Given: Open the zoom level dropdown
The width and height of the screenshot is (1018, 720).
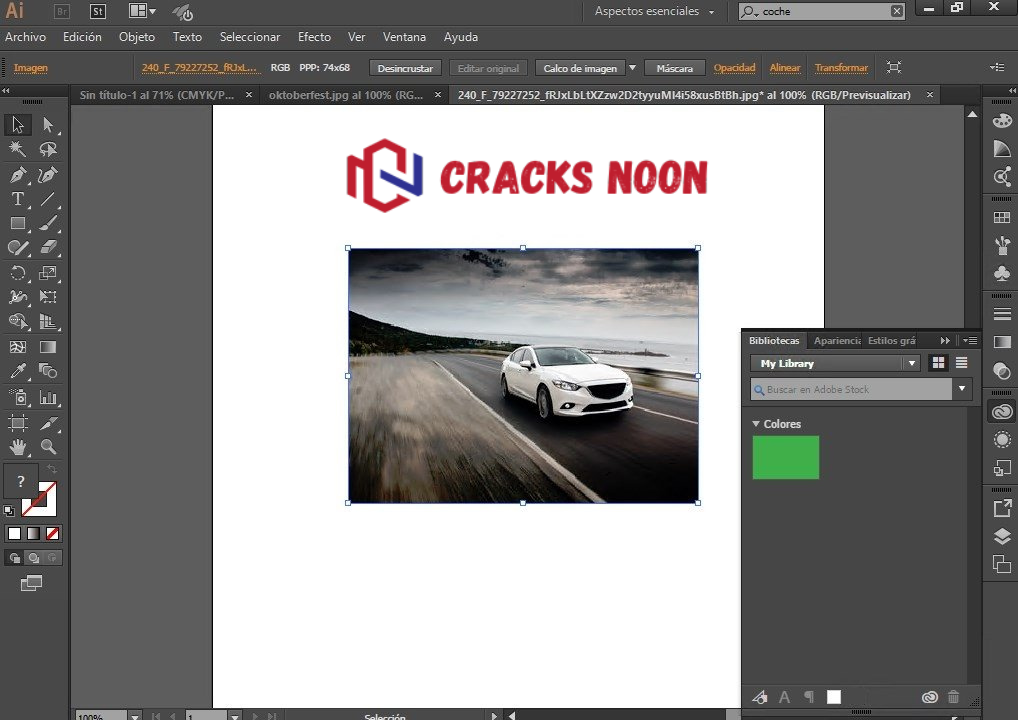Looking at the screenshot, I should click(x=135, y=716).
